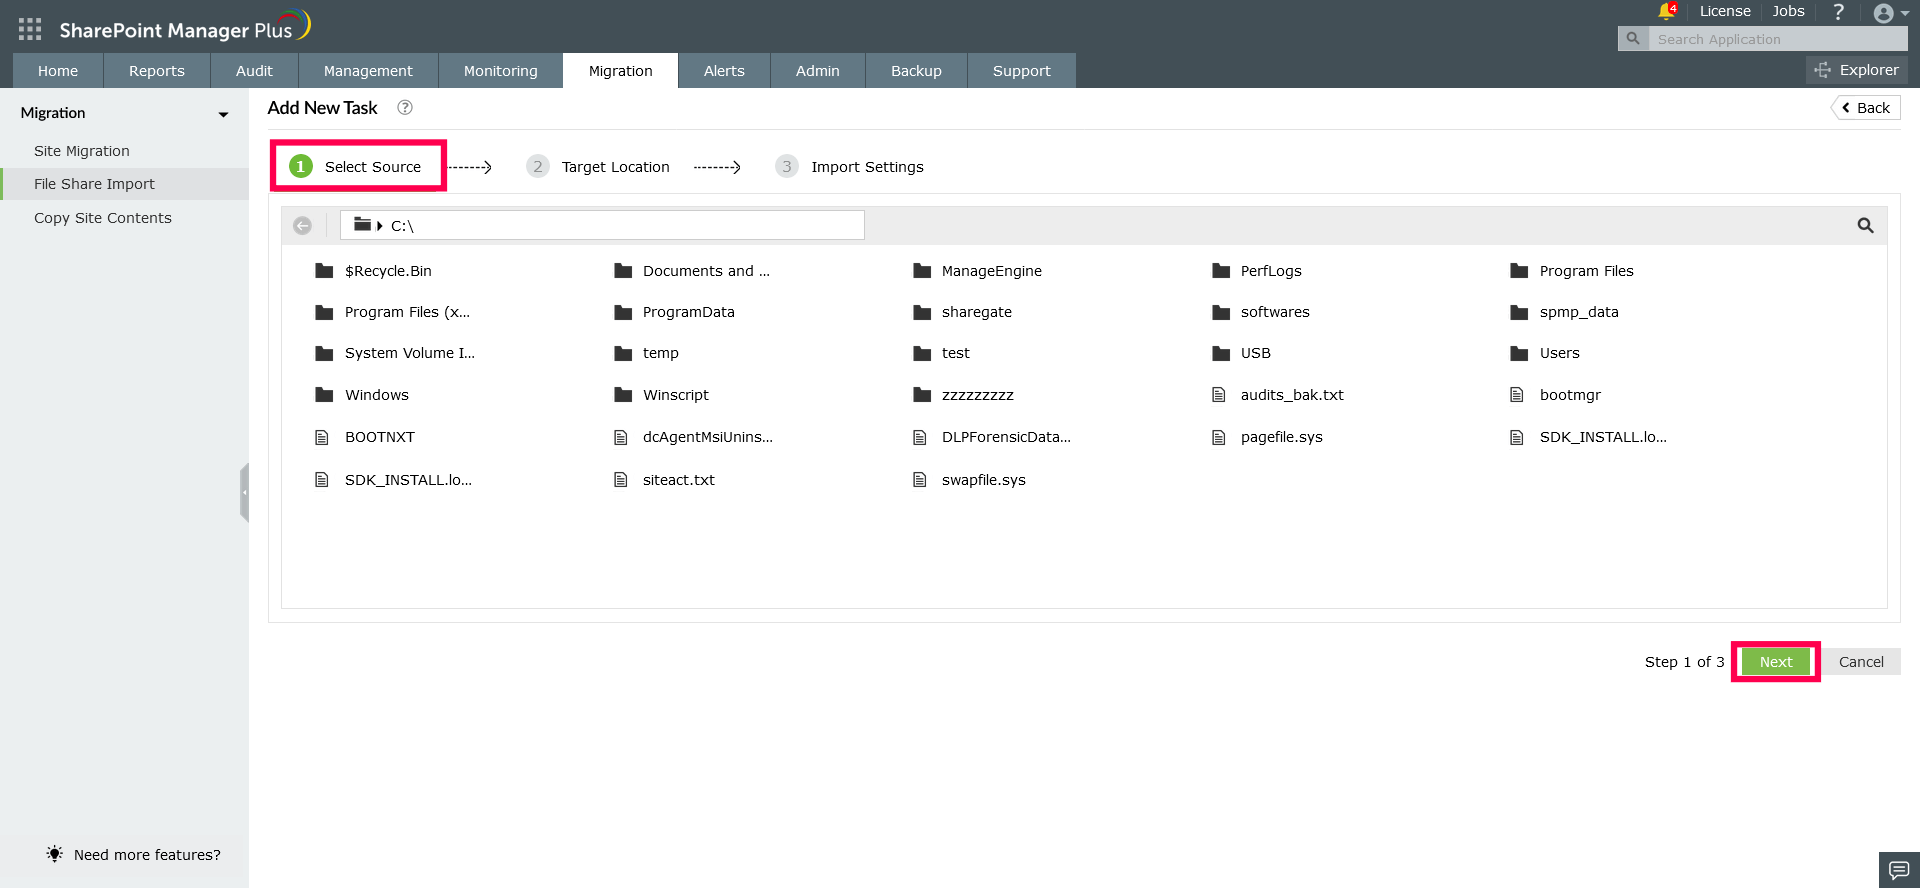Click the help question mark in header

(1838, 12)
